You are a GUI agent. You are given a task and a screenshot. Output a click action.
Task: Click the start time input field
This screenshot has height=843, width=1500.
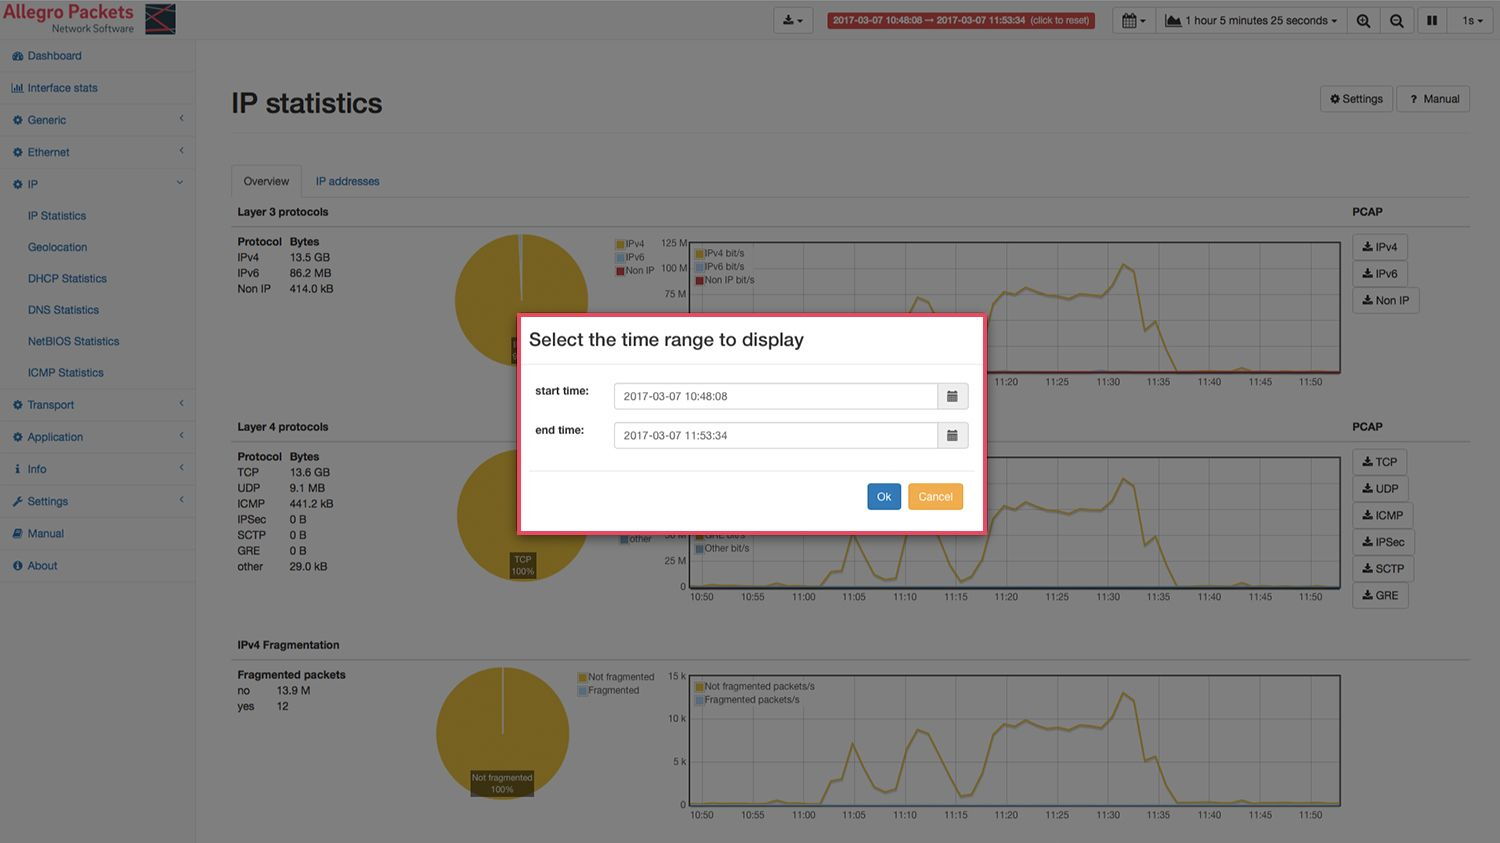coord(775,397)
